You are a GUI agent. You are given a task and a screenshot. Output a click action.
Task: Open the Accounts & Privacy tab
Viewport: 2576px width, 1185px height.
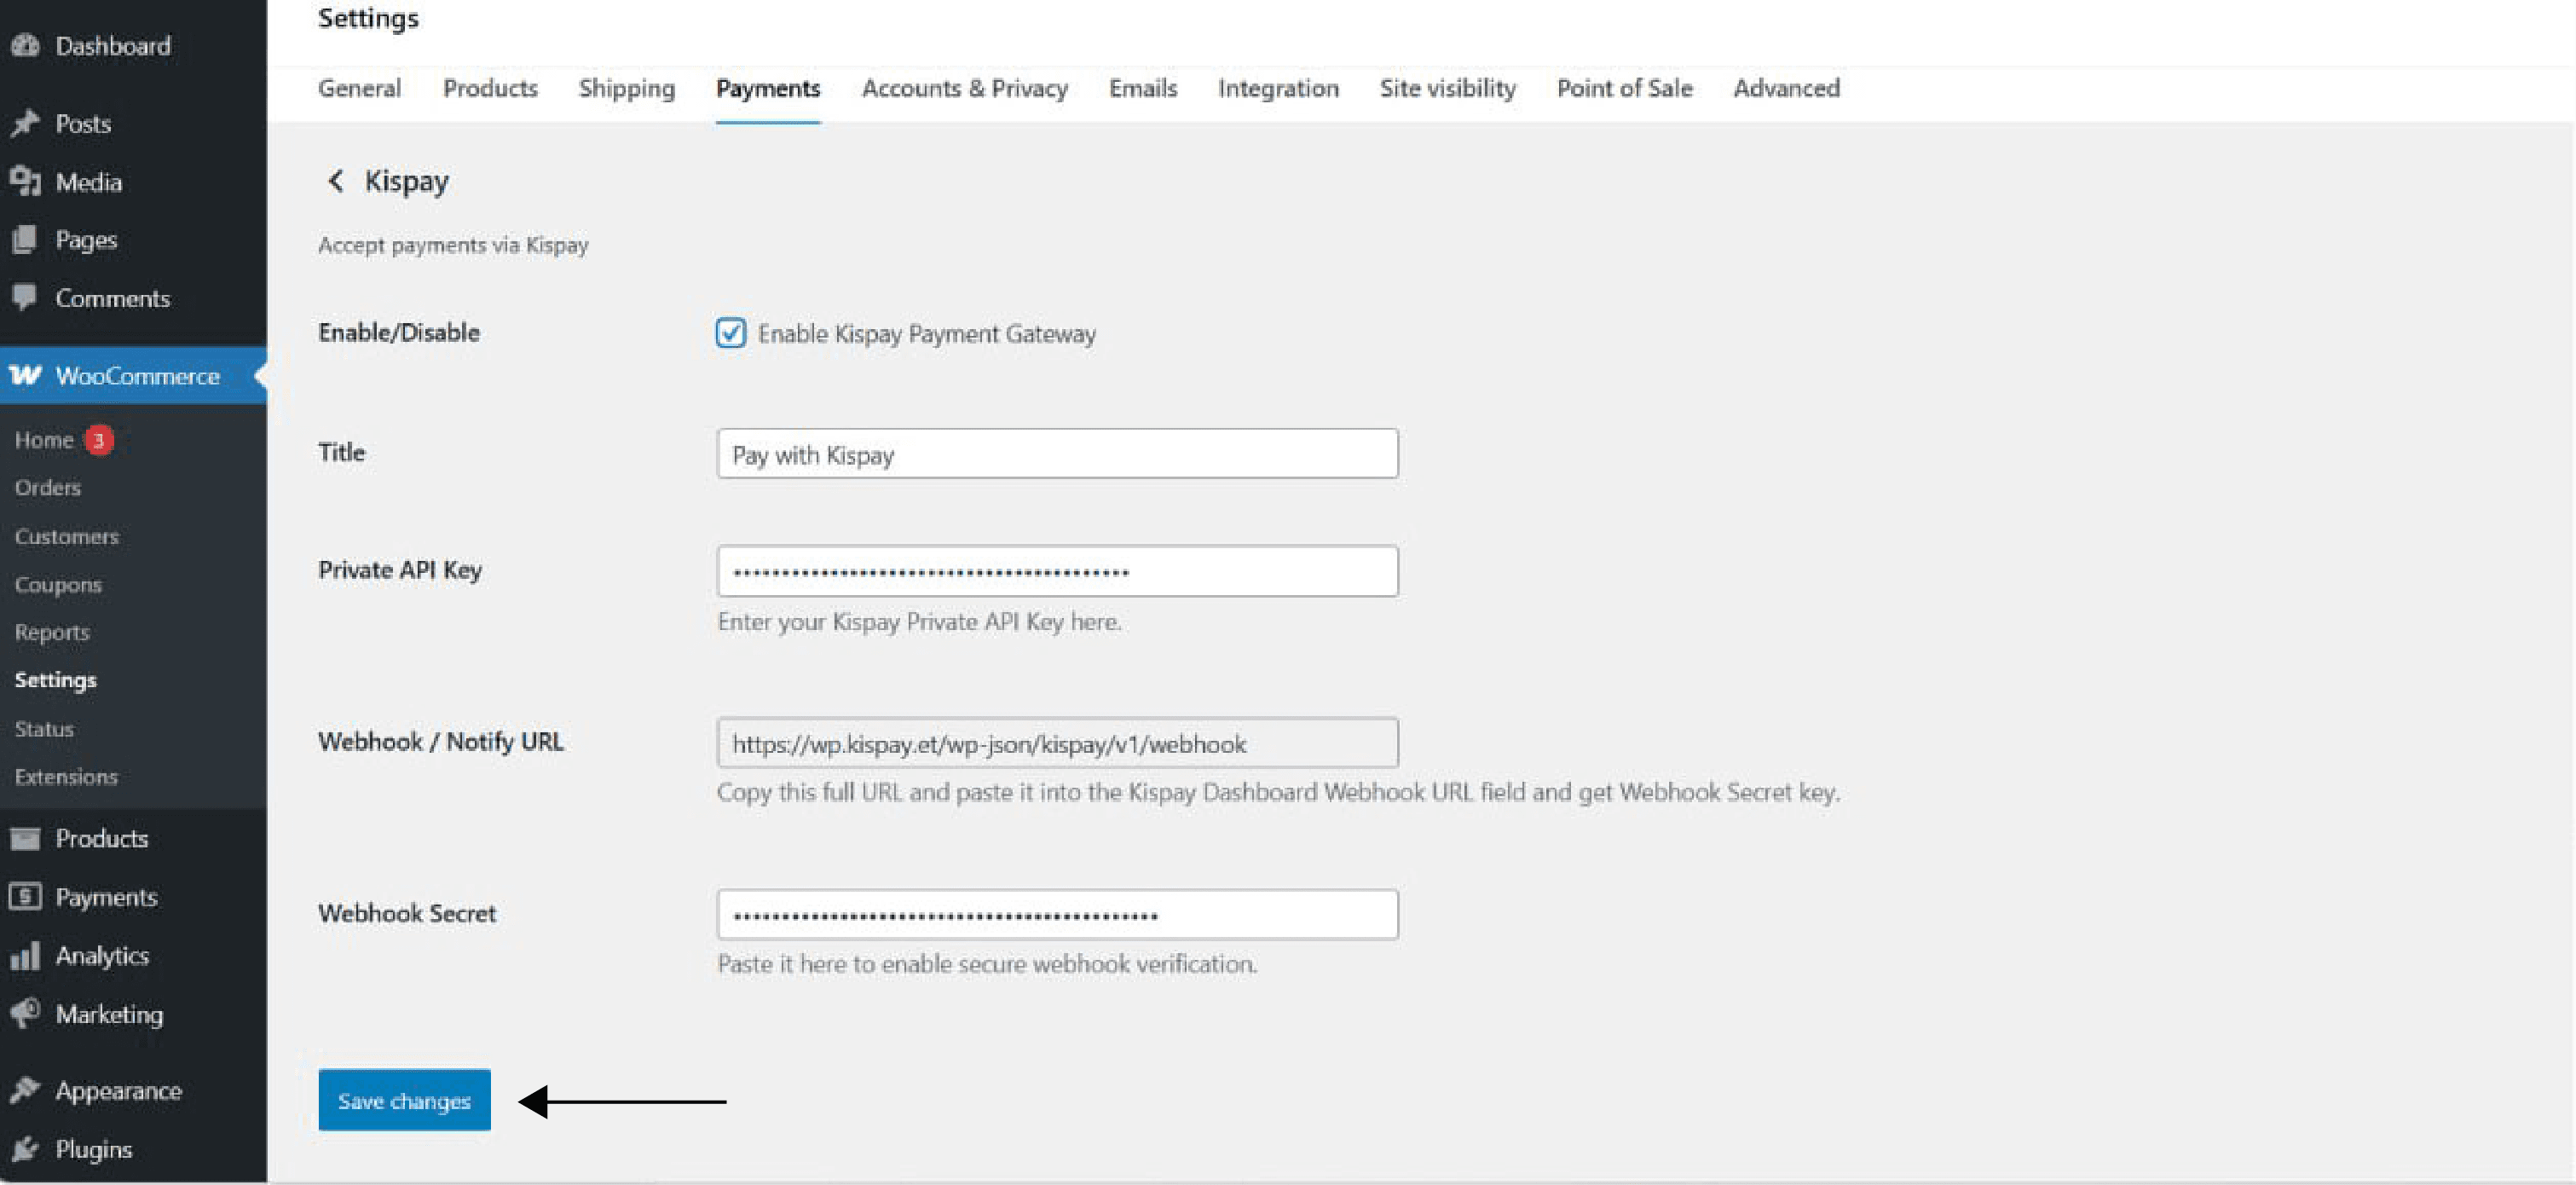(963, 88)
